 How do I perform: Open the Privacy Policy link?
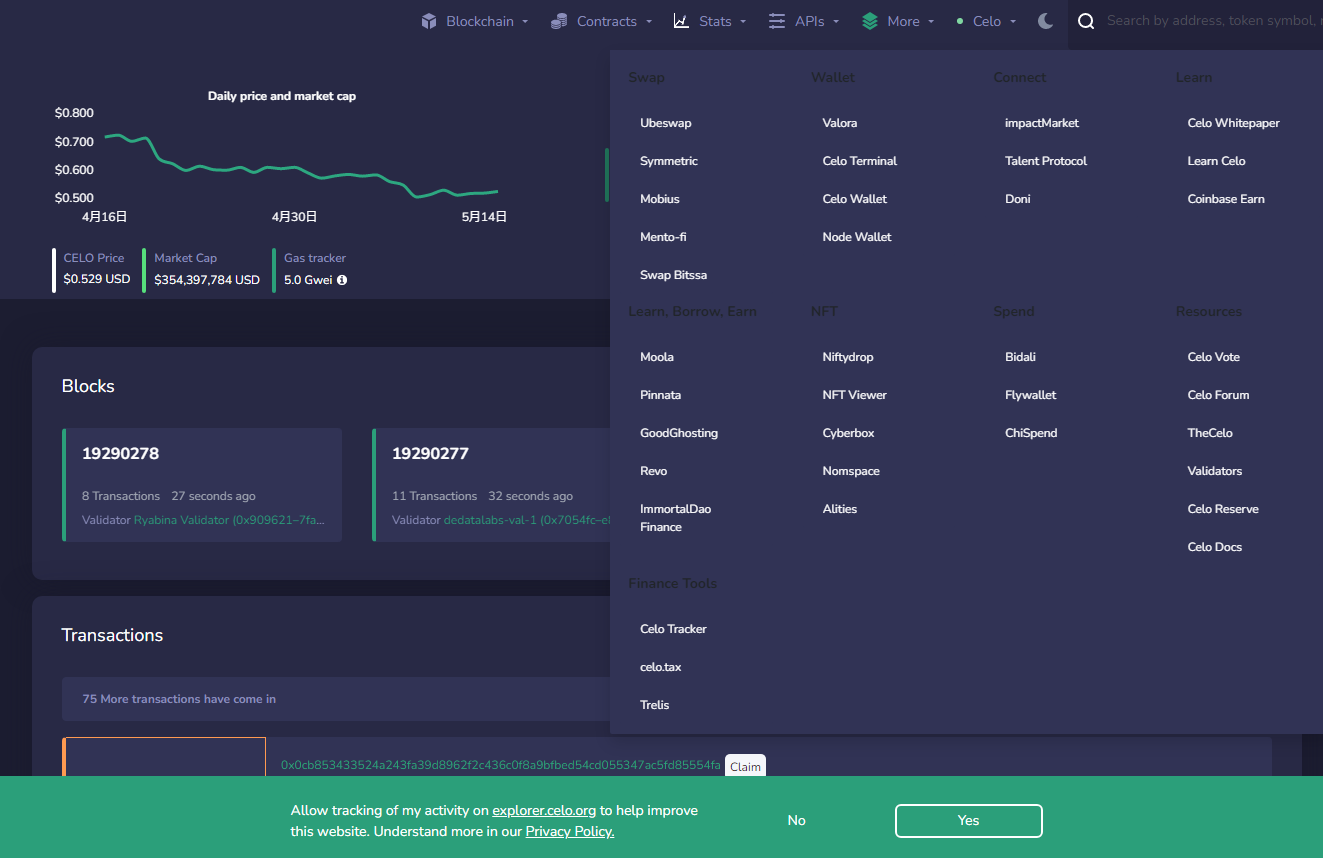pos(569,831)
